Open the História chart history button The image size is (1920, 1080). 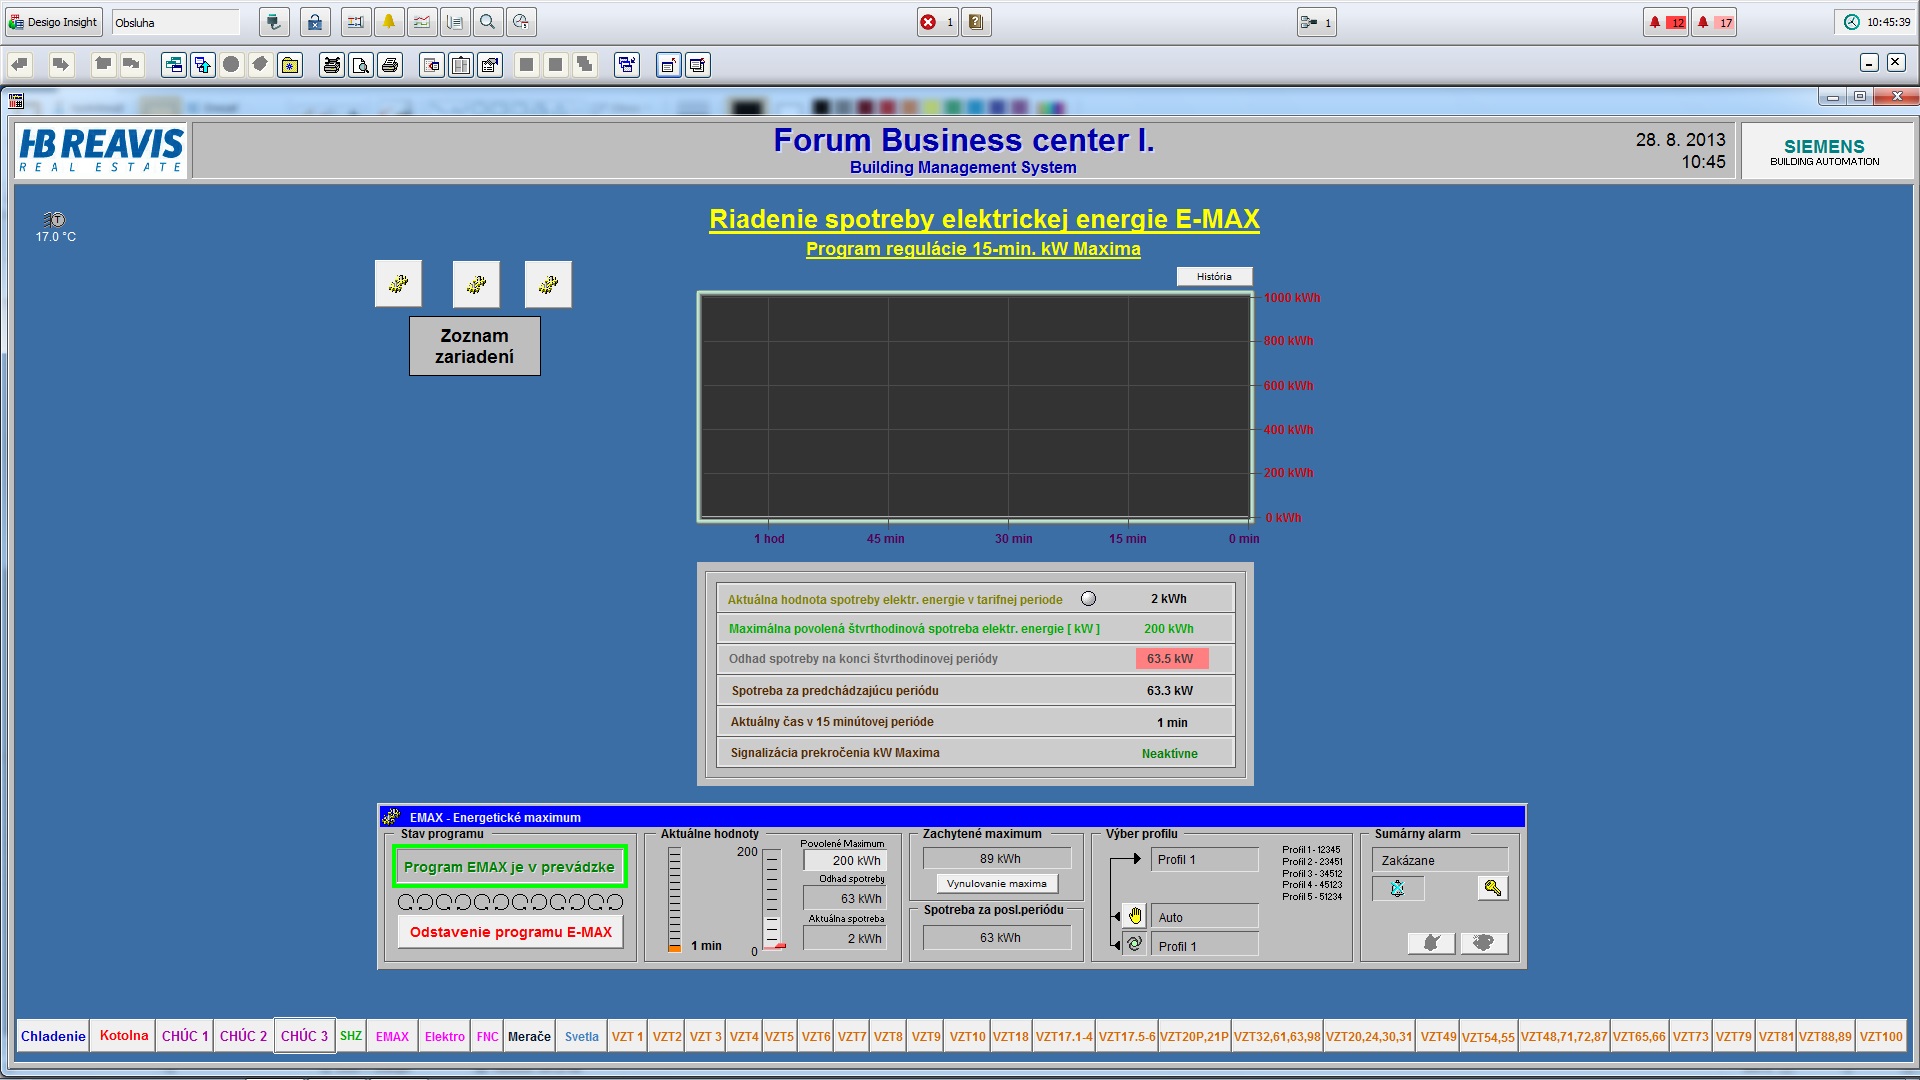[x=1214, y=277]
